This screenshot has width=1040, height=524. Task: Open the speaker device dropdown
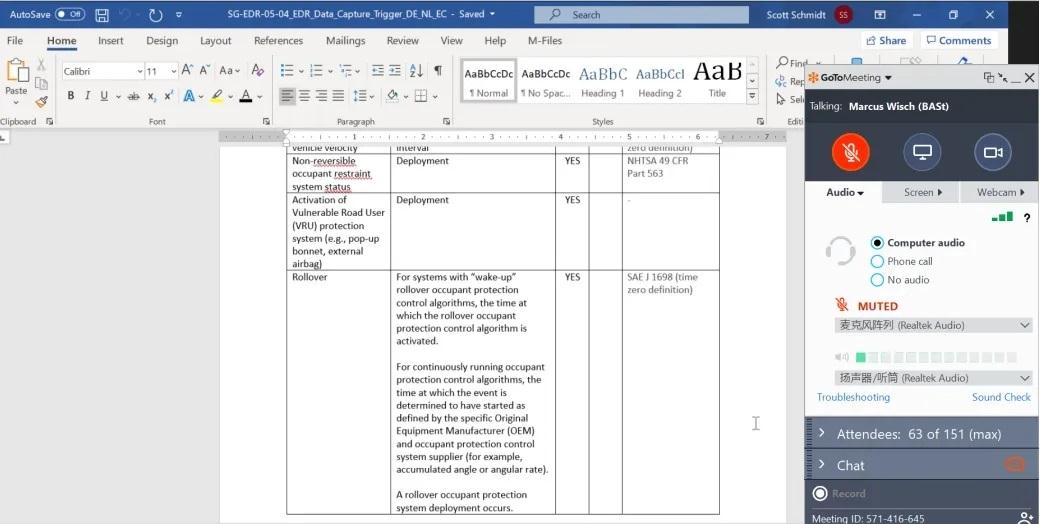pyautogui.click(x=932, y=378)
